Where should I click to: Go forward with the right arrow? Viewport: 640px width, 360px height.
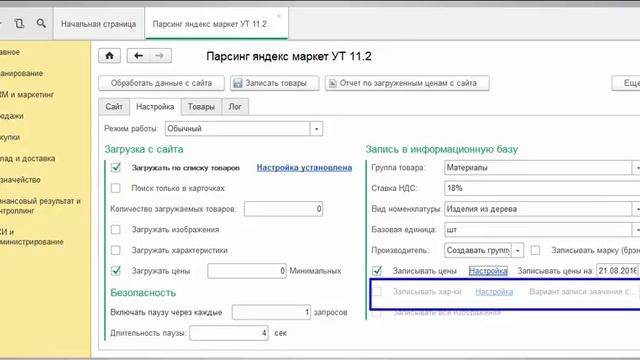160,56
